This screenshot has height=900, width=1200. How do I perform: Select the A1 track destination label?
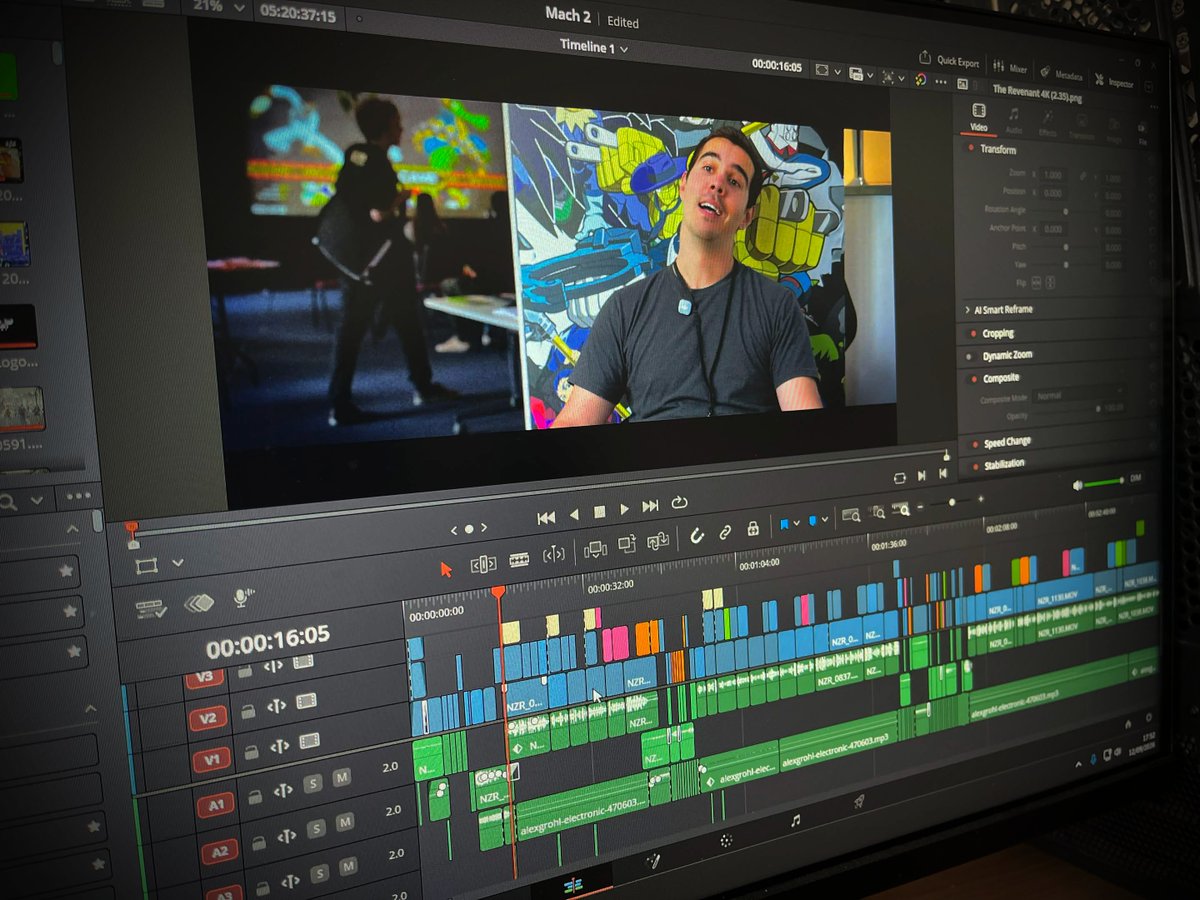[216, 804]
